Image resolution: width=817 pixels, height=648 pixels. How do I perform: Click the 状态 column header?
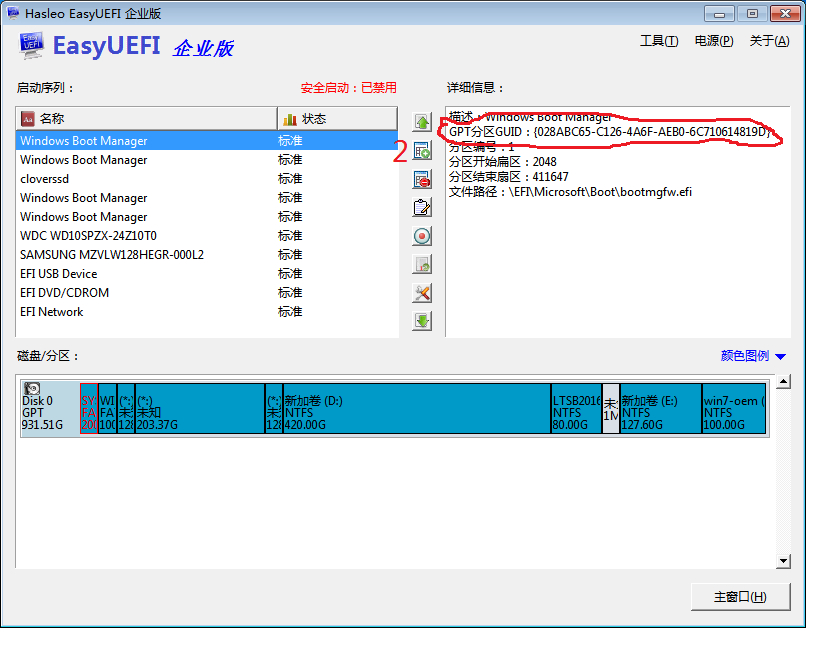coord(336,119)
